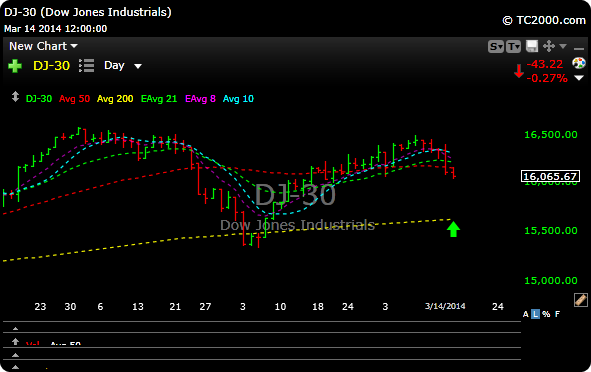
Task: Open the Day timeframe dropdown arrow
Action: (x=138, y=66)
